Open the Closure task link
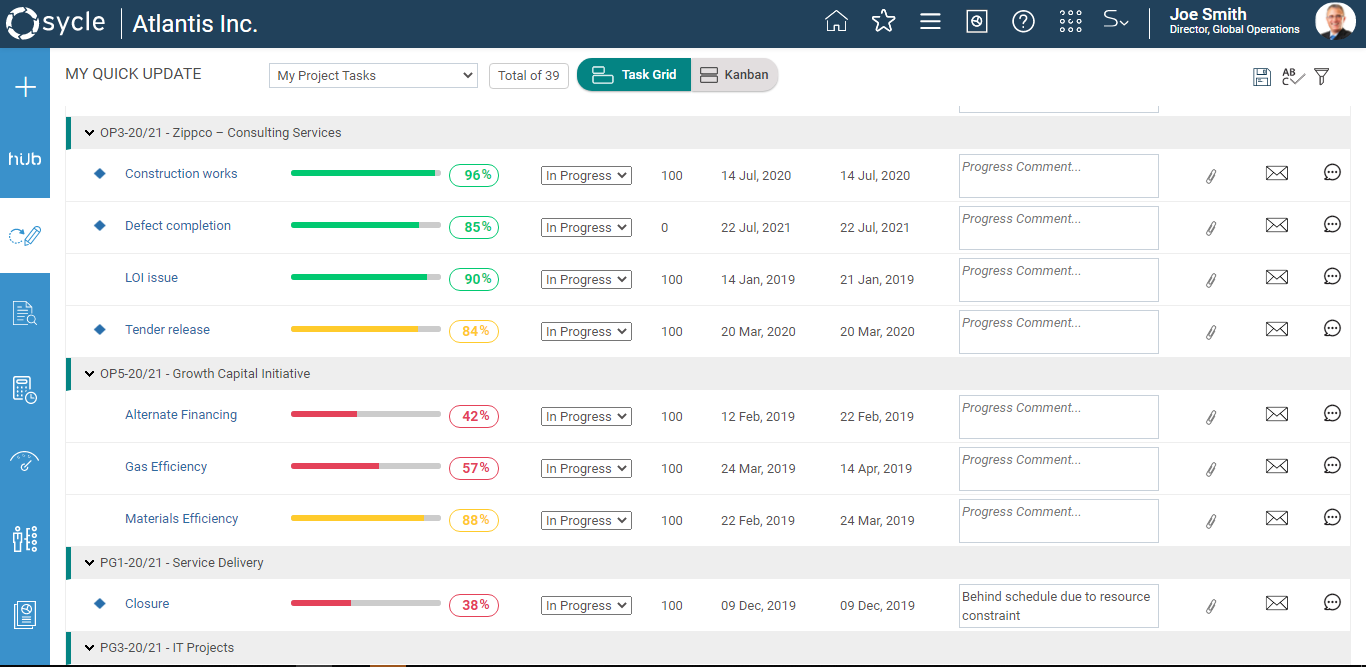Viewport: 1366px width, 667px height. pos(147,604)
